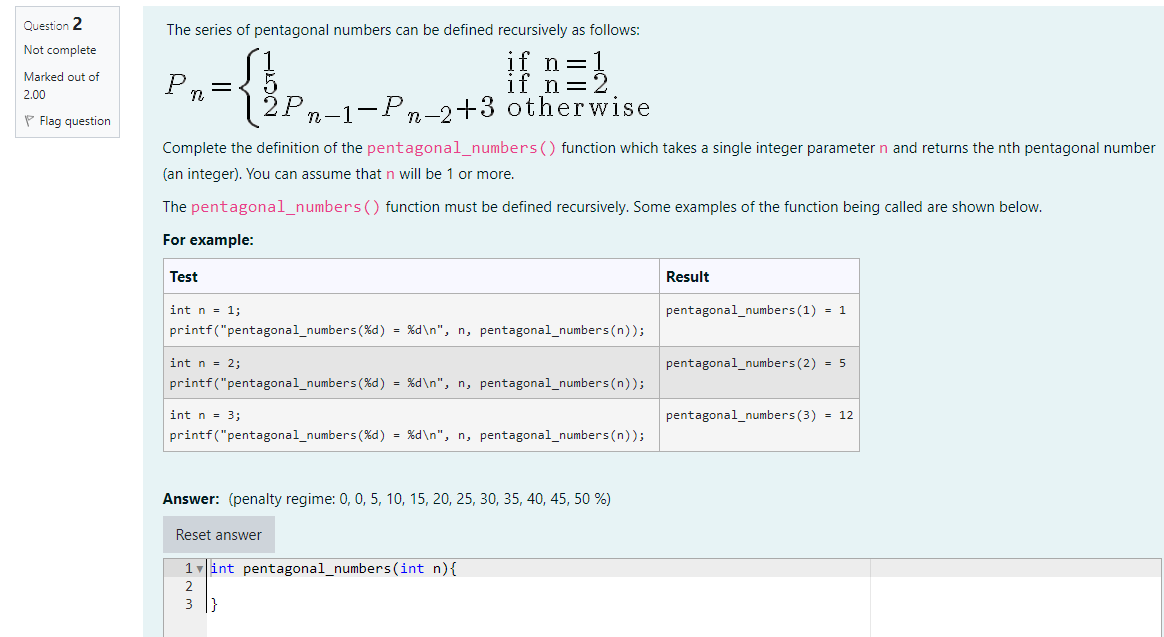The width and height of the screenshot is (1164, 637).
Task: Select line number 3 in the editor gutter
Action: tap(187, 603)
